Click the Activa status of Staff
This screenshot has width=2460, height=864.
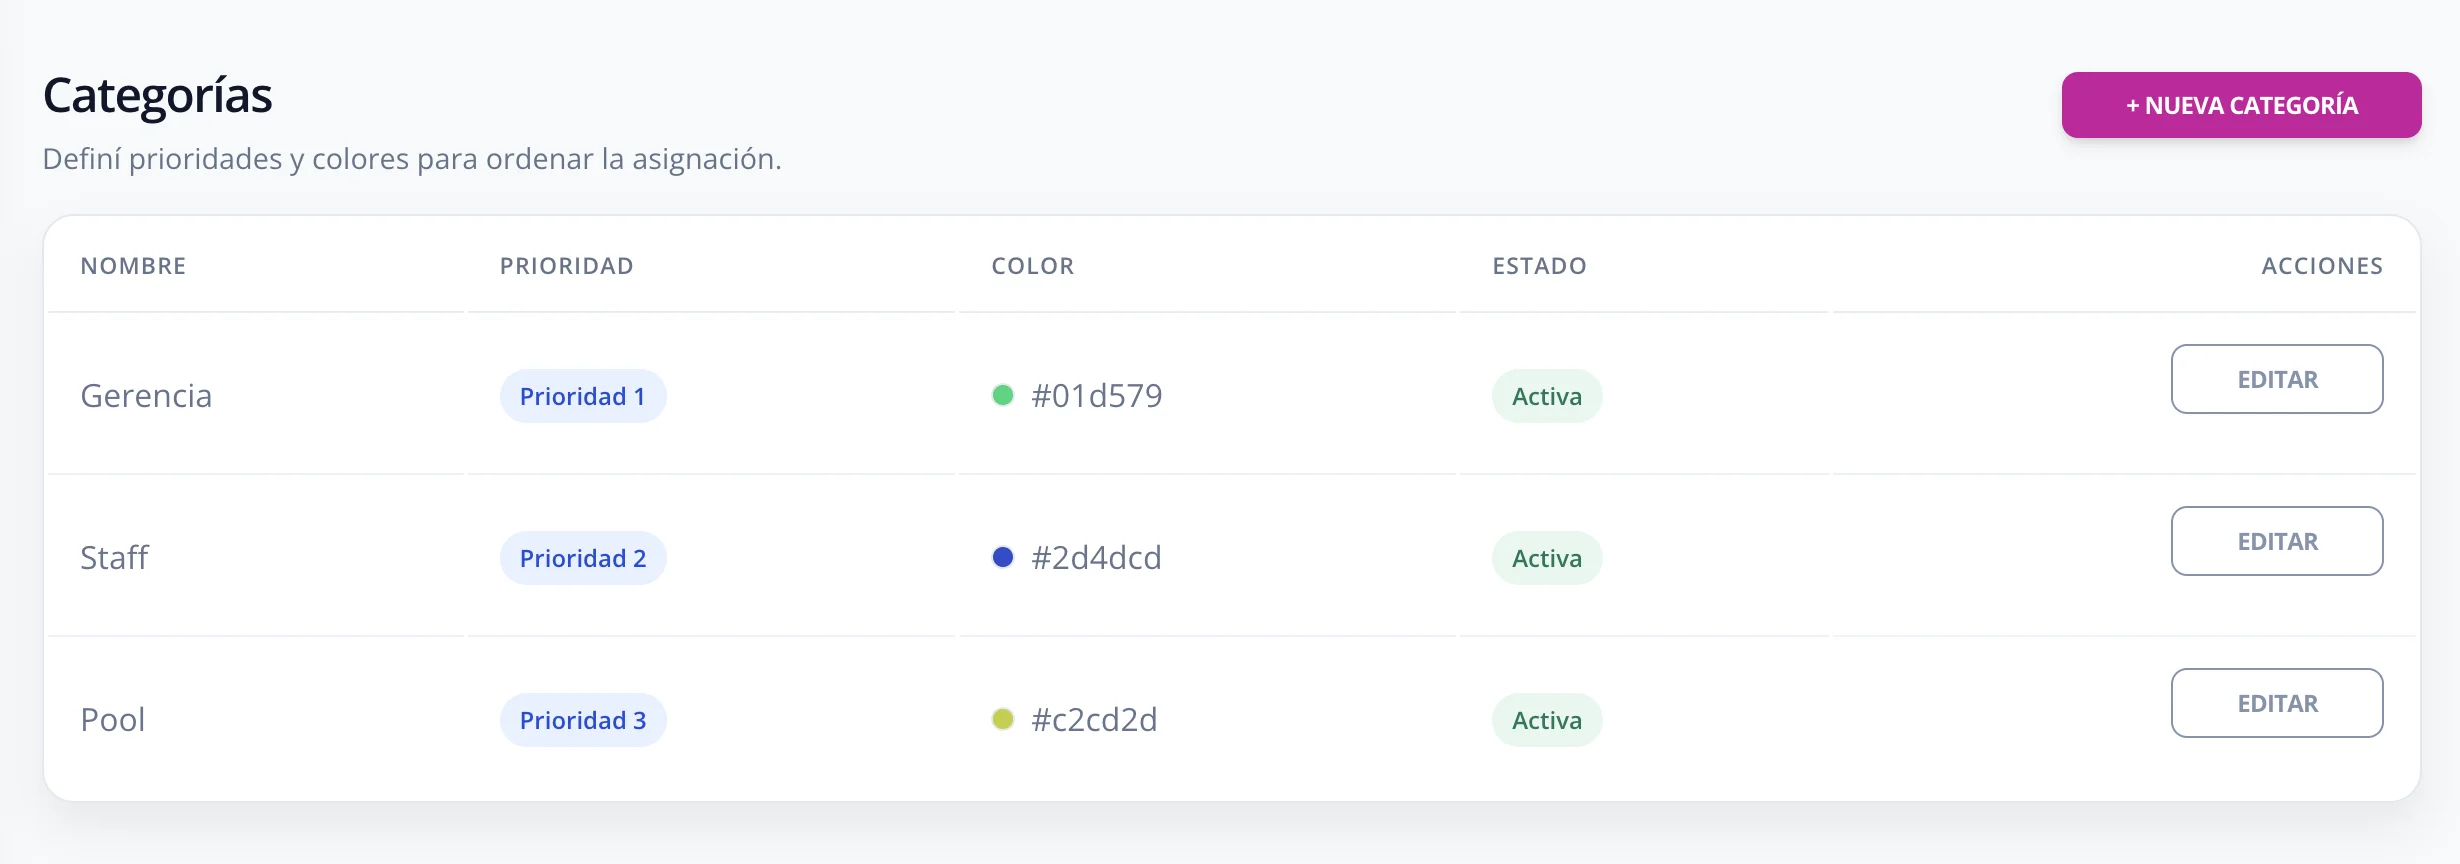click(x=1547, y=558)
